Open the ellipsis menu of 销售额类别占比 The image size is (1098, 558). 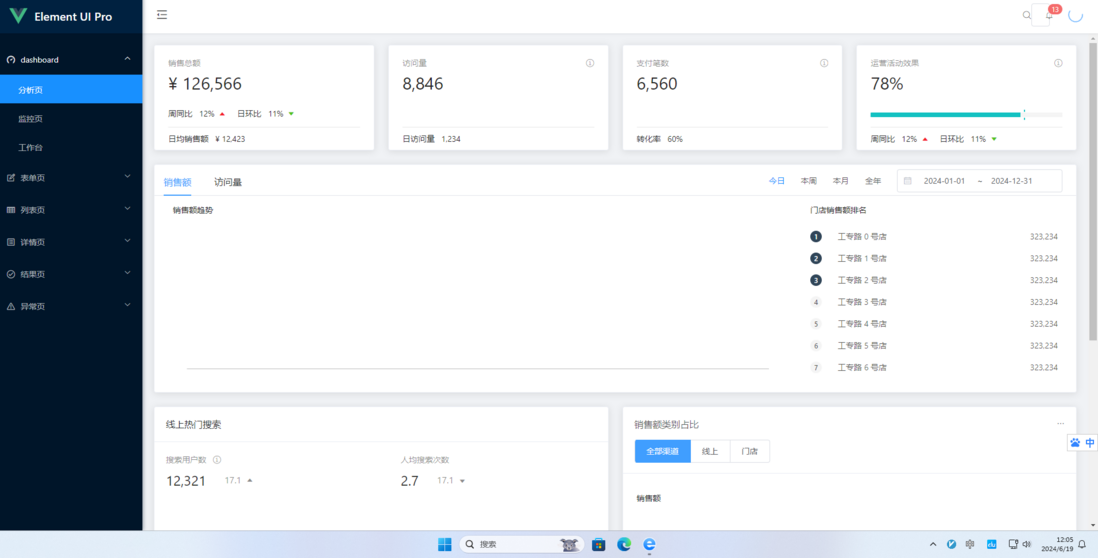[1060, 424]
